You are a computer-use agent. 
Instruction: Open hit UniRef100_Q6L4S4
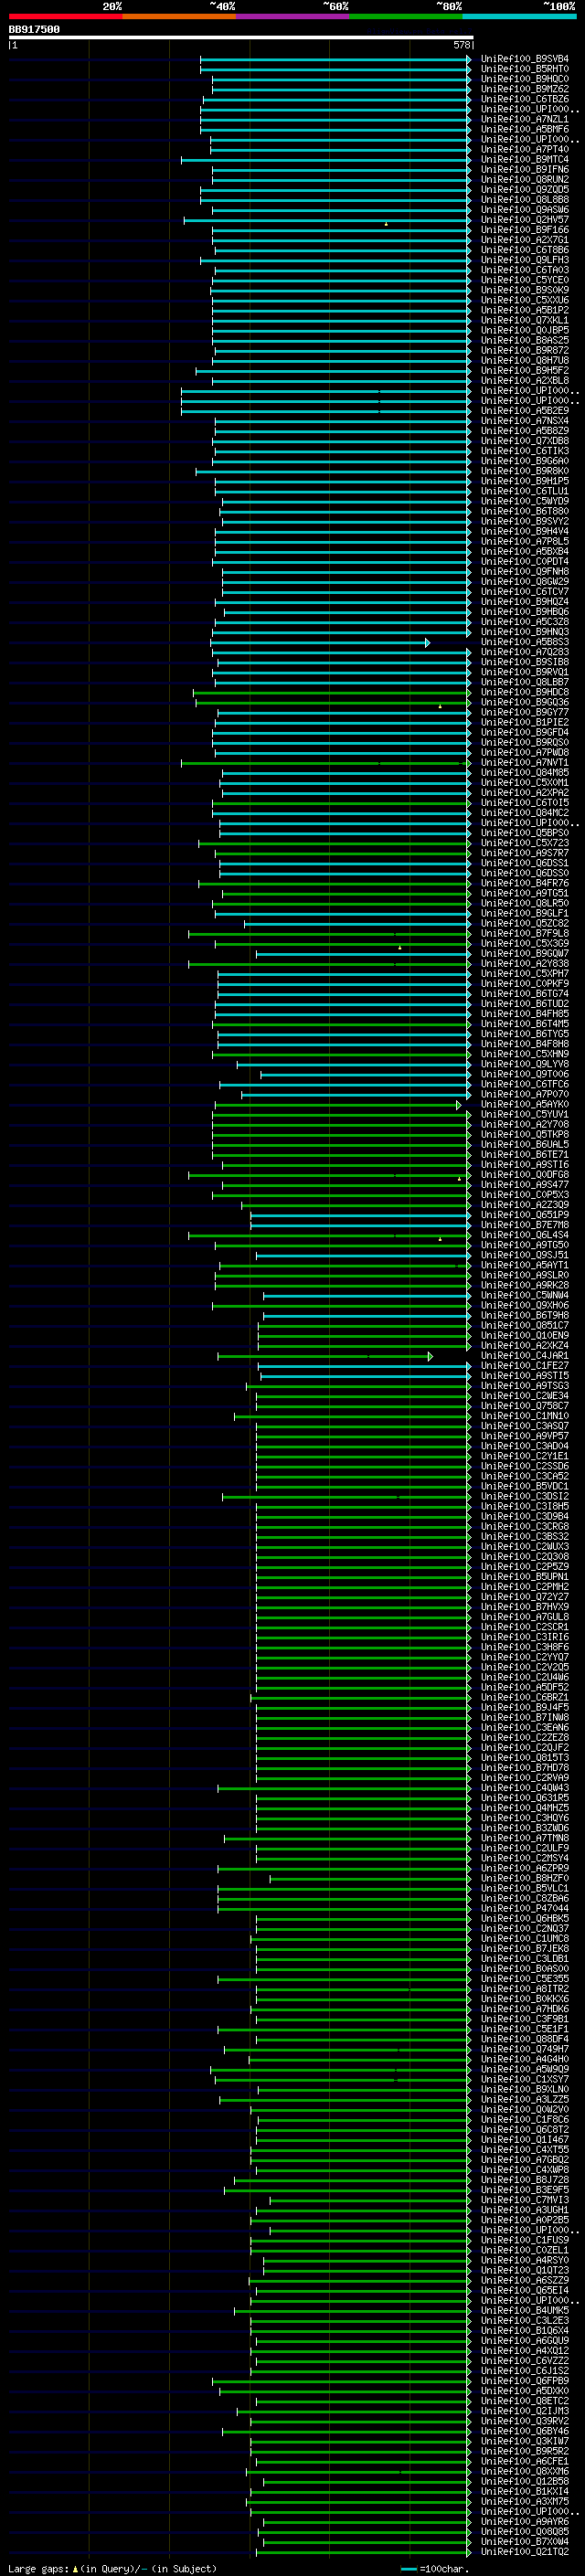click(x=525, y=1235)
